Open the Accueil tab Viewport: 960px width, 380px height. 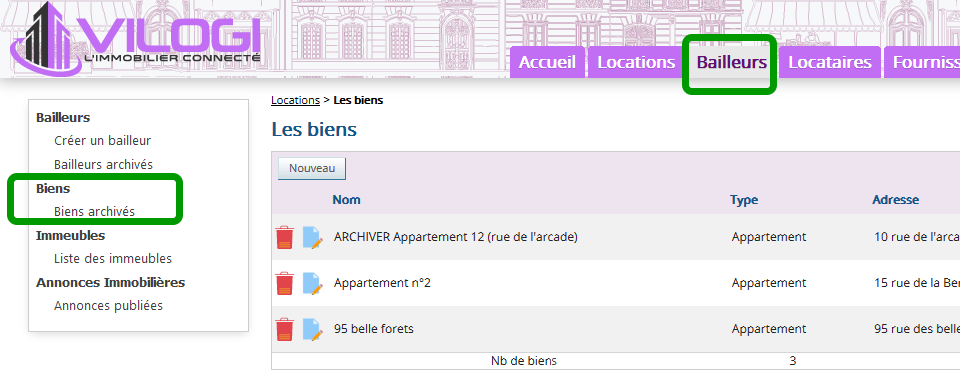pos(547,62)
